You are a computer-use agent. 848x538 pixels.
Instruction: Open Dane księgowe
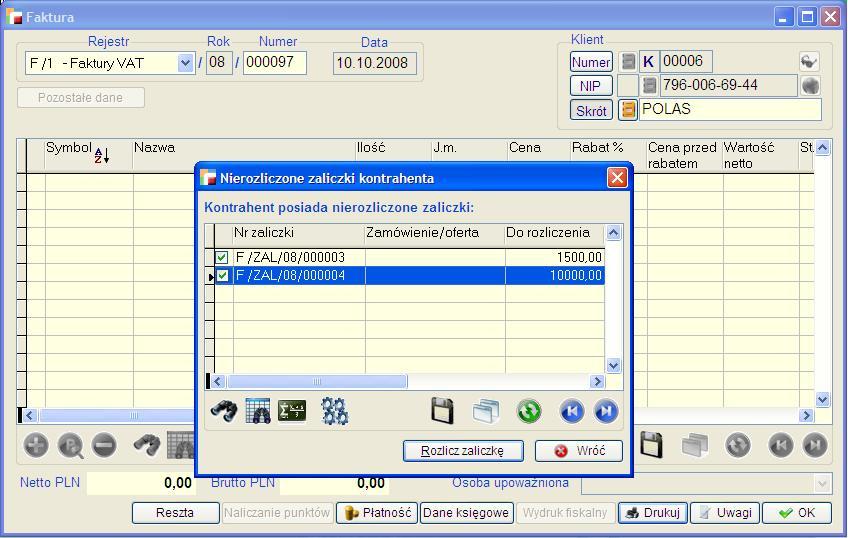pos(466,513)
